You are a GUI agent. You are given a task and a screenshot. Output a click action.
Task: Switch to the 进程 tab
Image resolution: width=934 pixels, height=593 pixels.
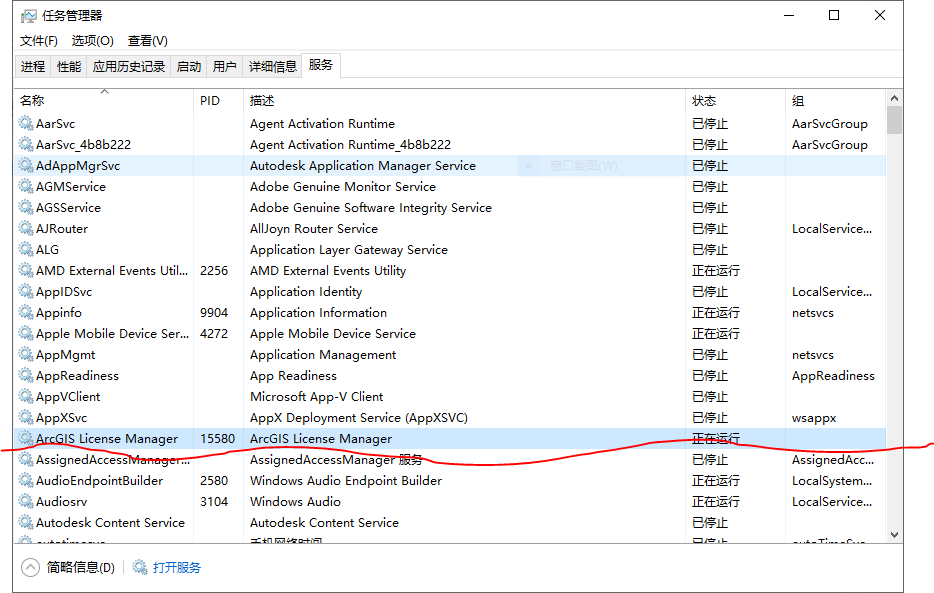tap(32, 65)
